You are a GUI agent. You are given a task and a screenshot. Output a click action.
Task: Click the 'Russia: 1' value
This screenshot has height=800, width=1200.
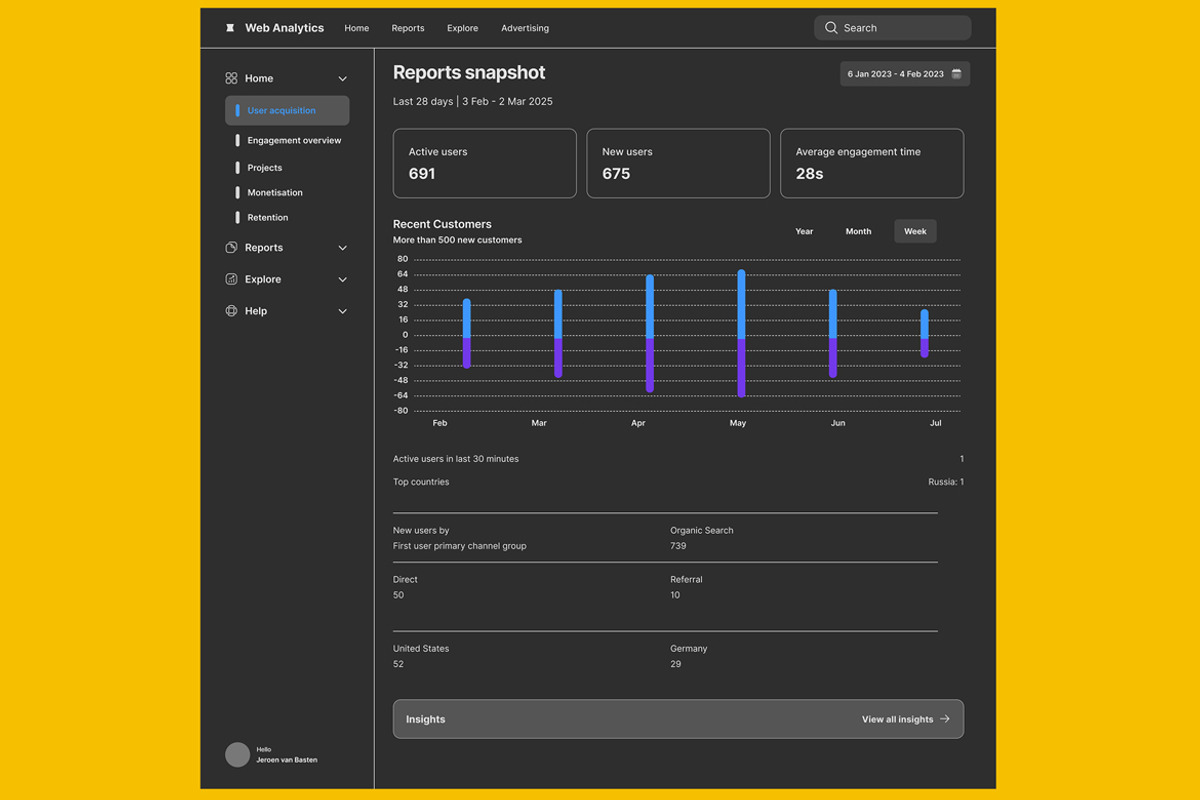[946, 482]
